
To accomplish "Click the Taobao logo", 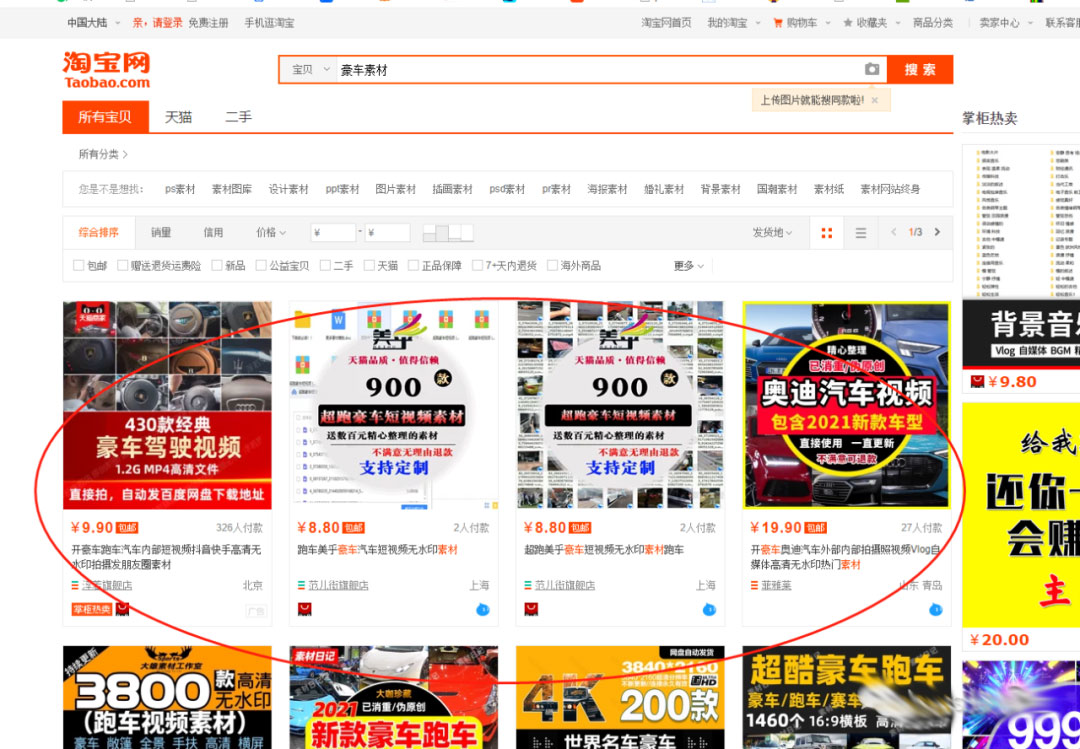I will point(107,70).
